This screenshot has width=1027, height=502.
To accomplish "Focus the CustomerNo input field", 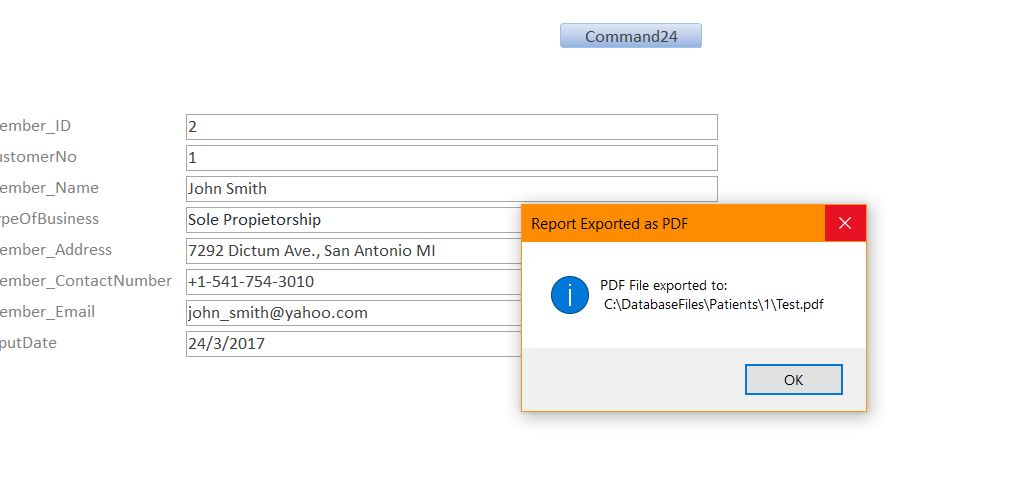I will pyautogui.click(x=450, y=158).
